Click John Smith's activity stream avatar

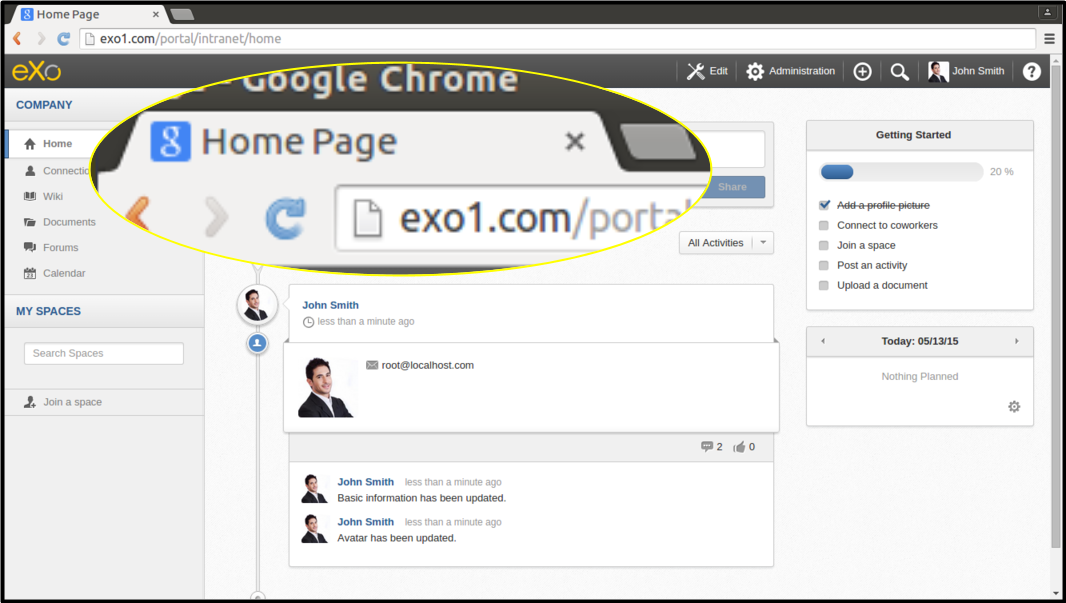(257, 305)
